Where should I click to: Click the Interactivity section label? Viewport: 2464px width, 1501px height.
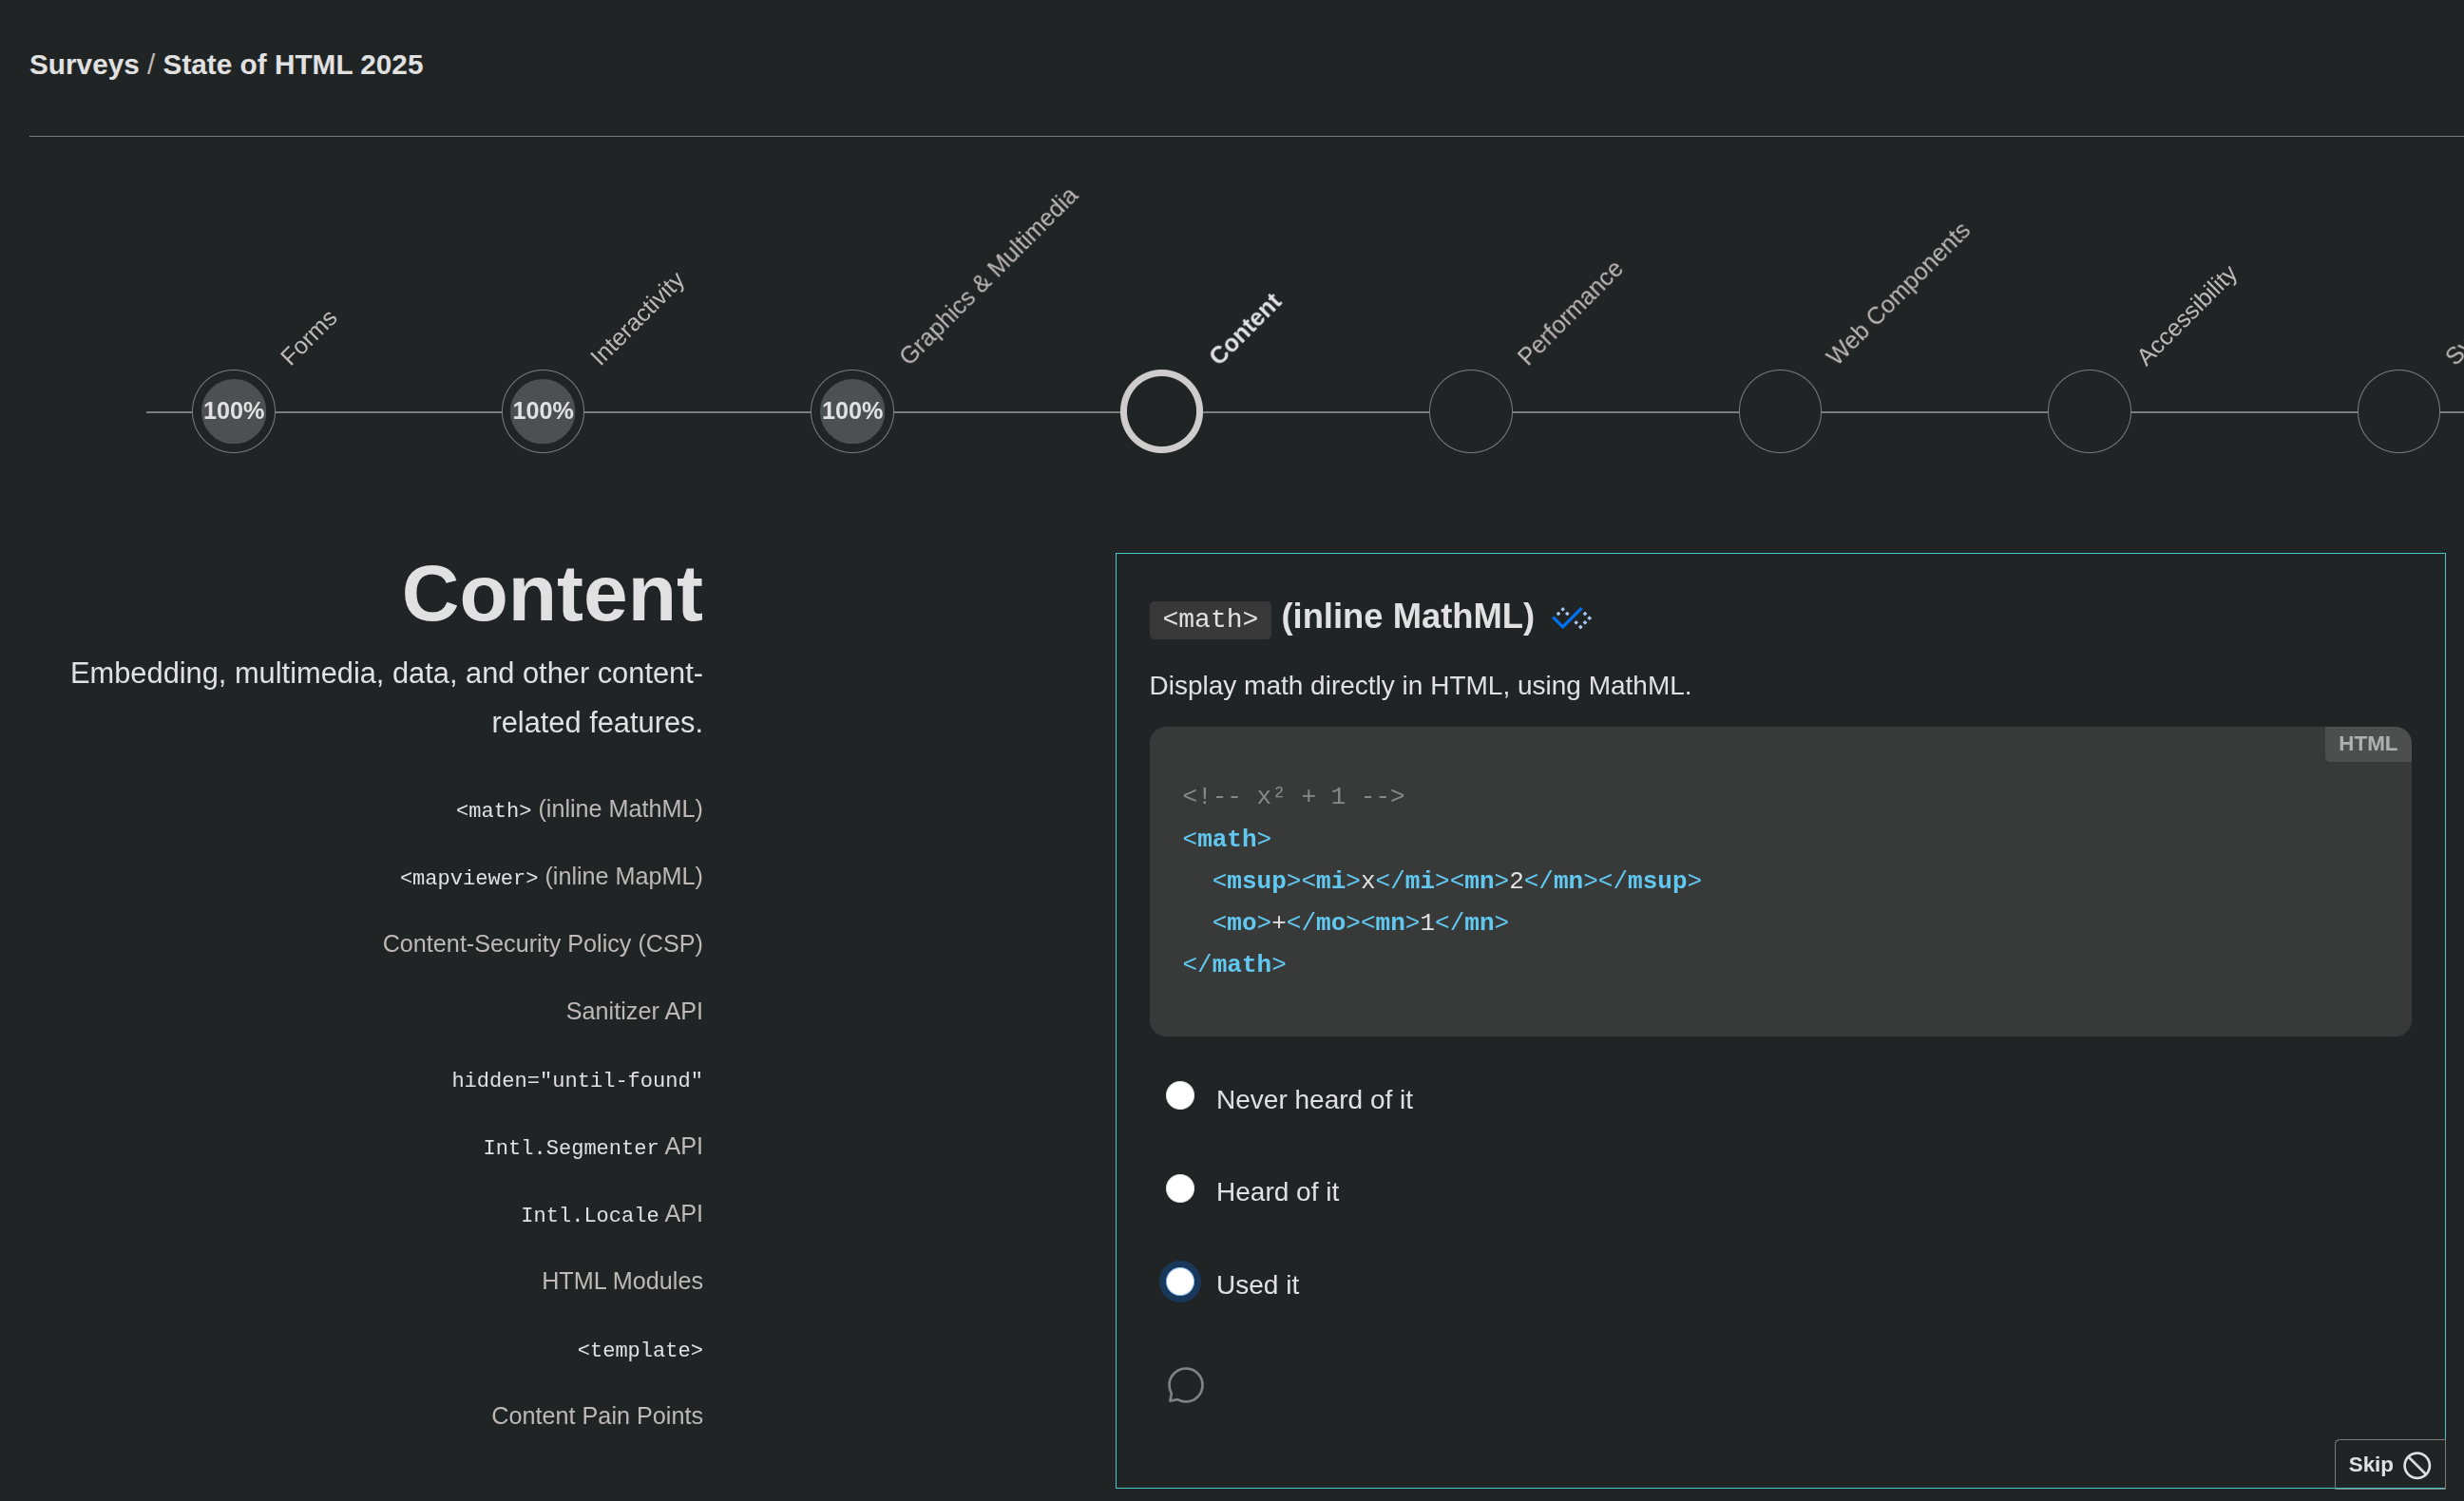point(637,318)
